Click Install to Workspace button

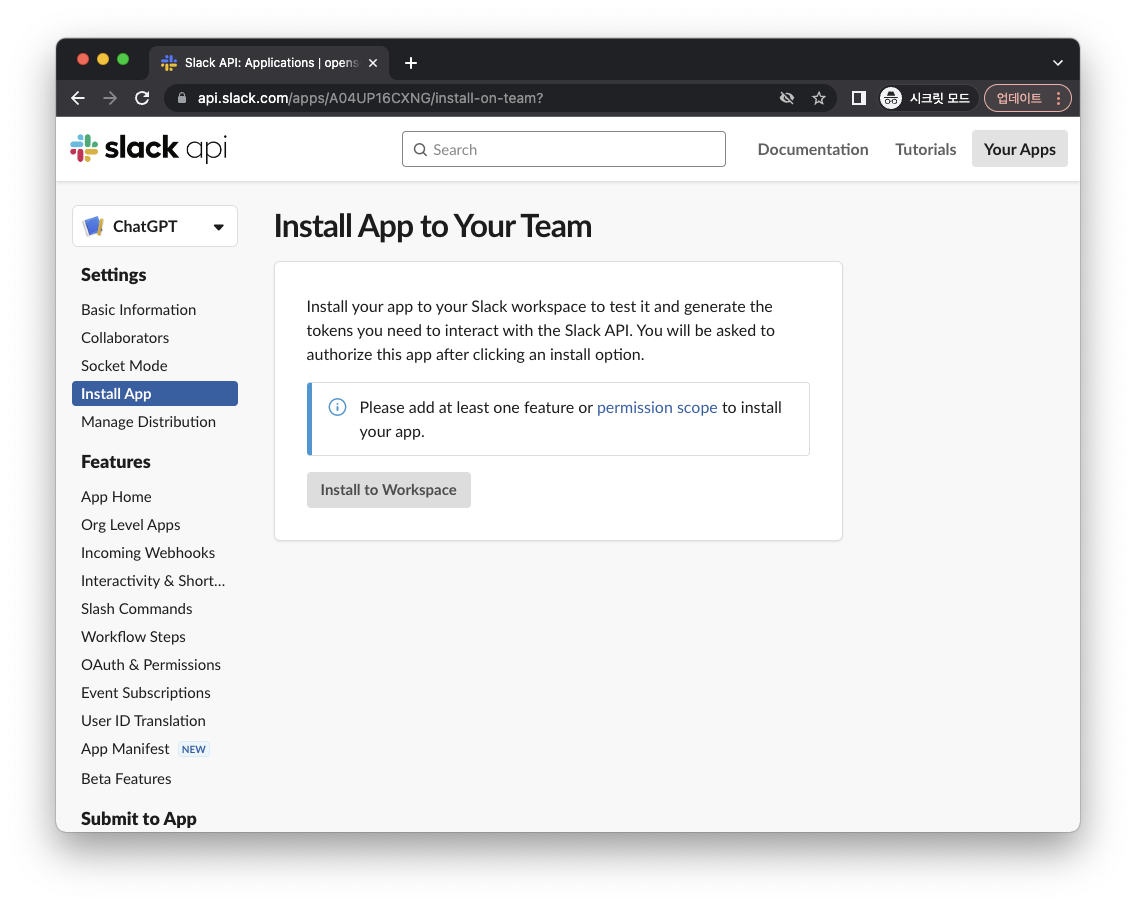coord(388,490)
